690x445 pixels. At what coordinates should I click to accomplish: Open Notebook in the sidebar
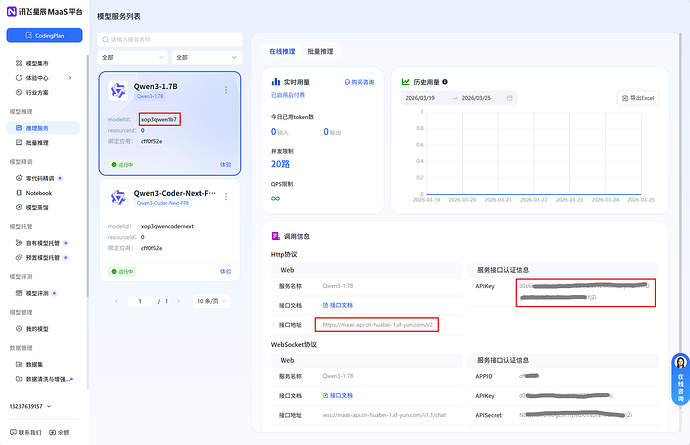(x=39, y=193)
